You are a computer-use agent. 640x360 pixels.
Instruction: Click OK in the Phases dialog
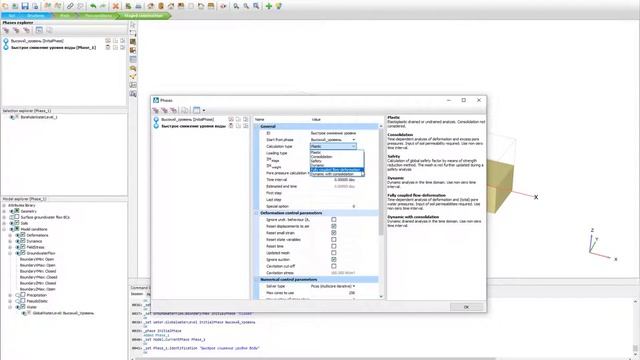click(x=466, y=307)
